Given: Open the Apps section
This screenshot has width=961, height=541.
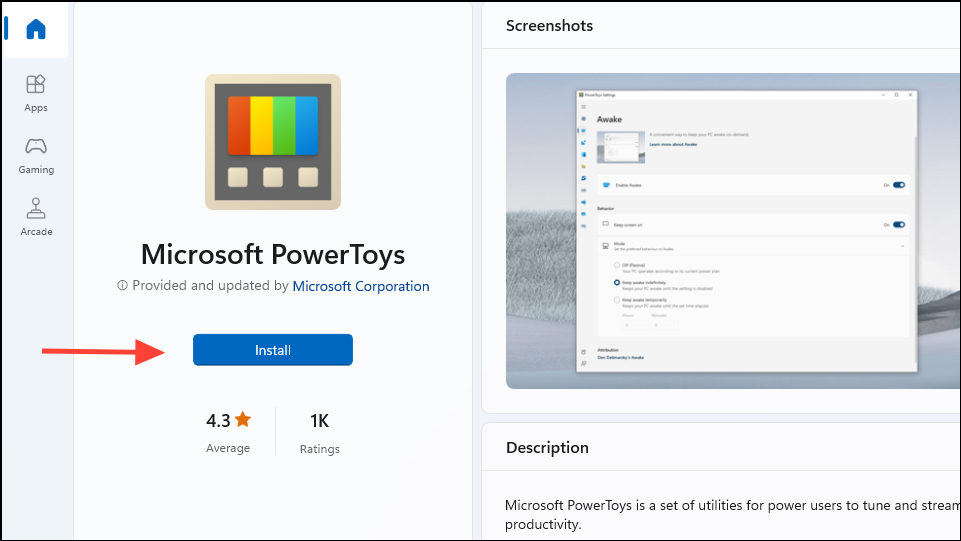Looking at the screenshot, I should point(36,93).
